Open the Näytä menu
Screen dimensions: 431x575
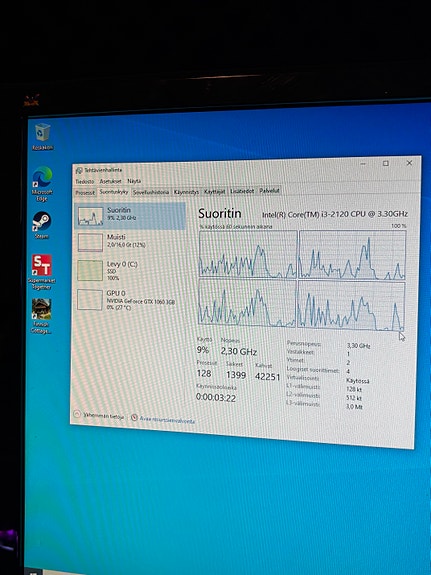134,181
